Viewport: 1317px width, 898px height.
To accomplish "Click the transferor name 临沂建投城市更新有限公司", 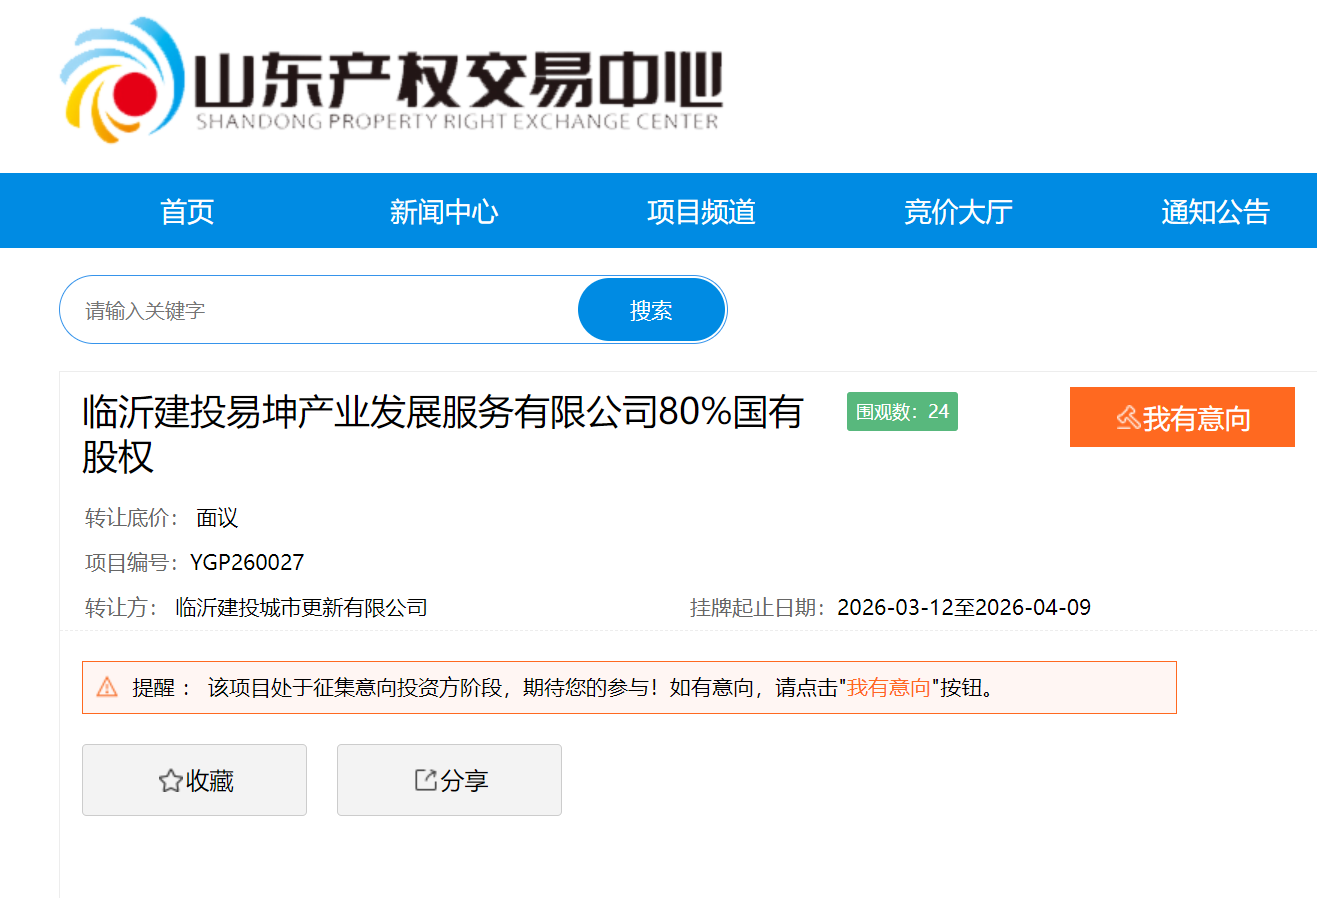I will [x=301, y=608].
